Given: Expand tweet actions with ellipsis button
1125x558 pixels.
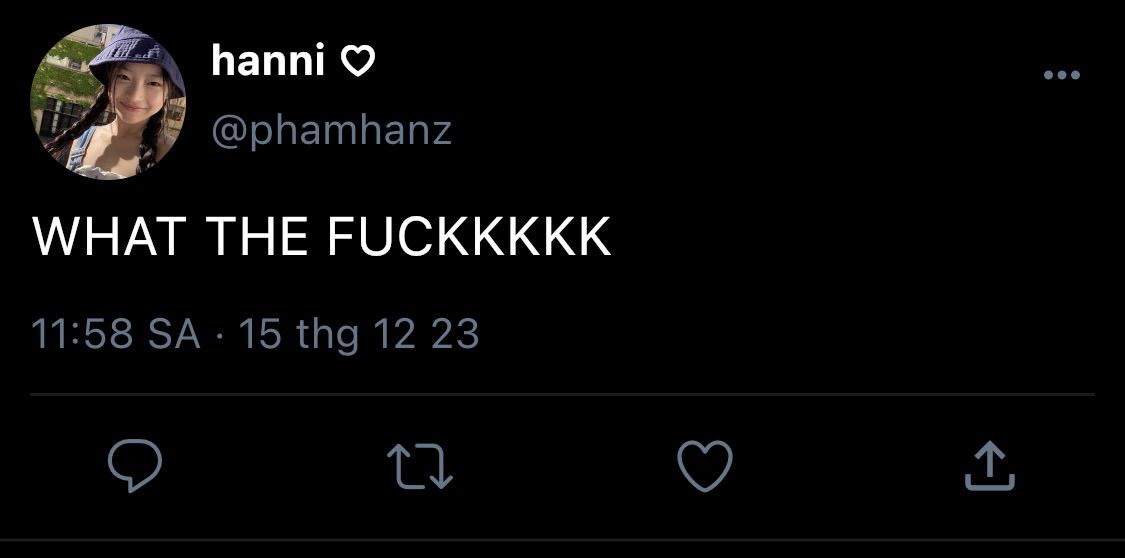Looking at the screenshot, I should tap(1062, 75).
